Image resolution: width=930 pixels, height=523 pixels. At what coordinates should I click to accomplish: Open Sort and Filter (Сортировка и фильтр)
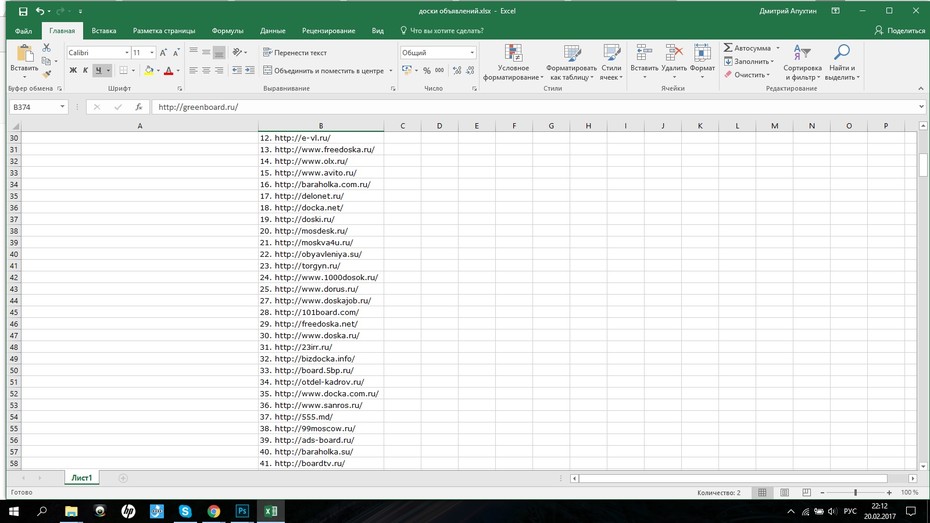click(x=802, y=62)
